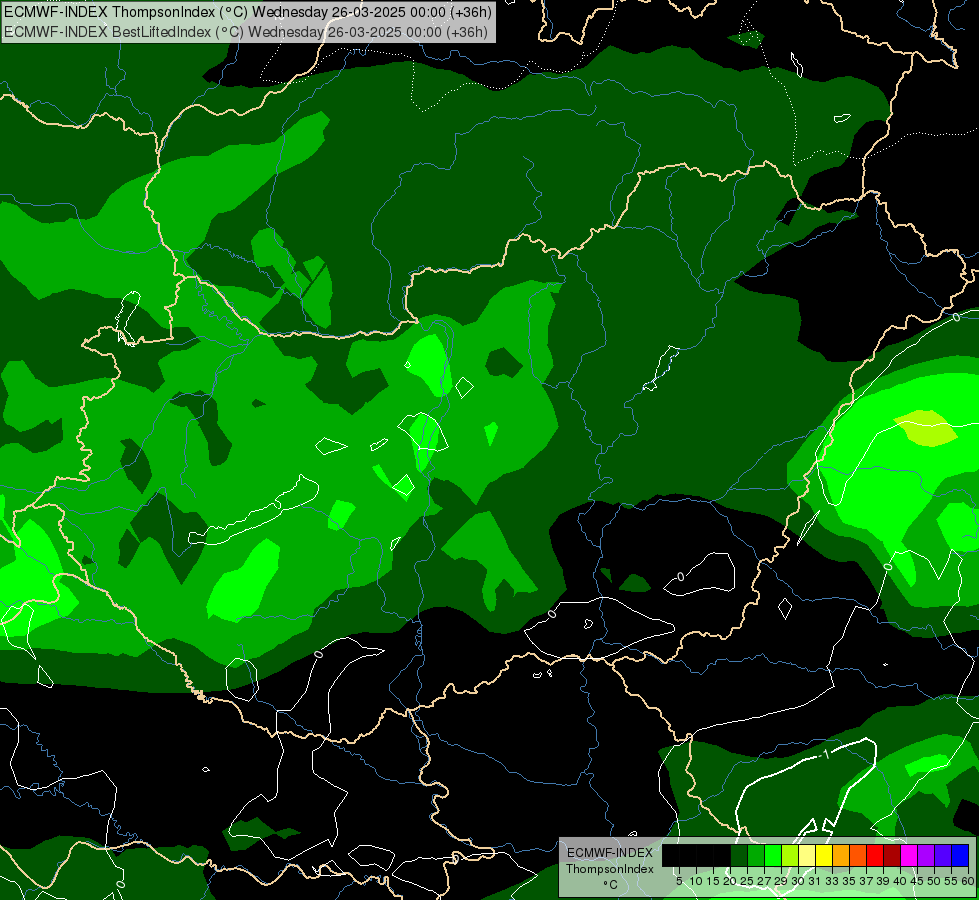Click the indigo 50–55 legend swatch
The width and height of the screenshot is (979, 900).
coord(943,855)
